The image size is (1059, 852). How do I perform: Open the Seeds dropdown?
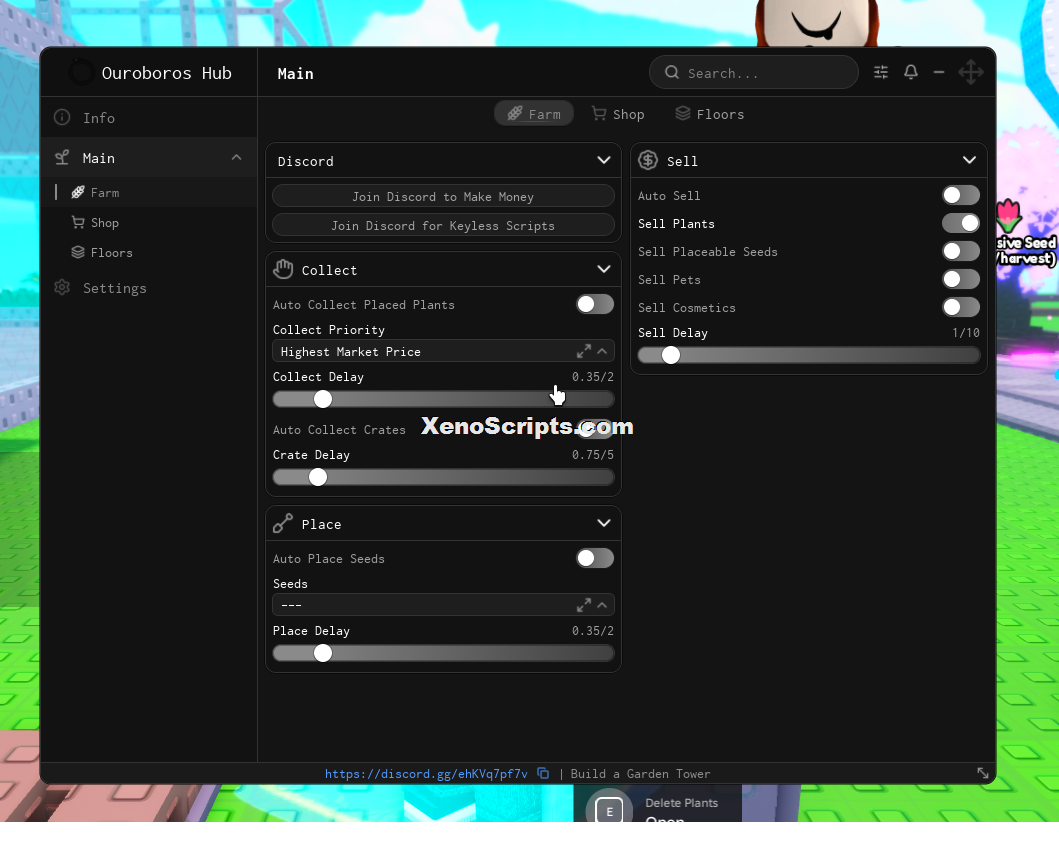click(443, 605)
